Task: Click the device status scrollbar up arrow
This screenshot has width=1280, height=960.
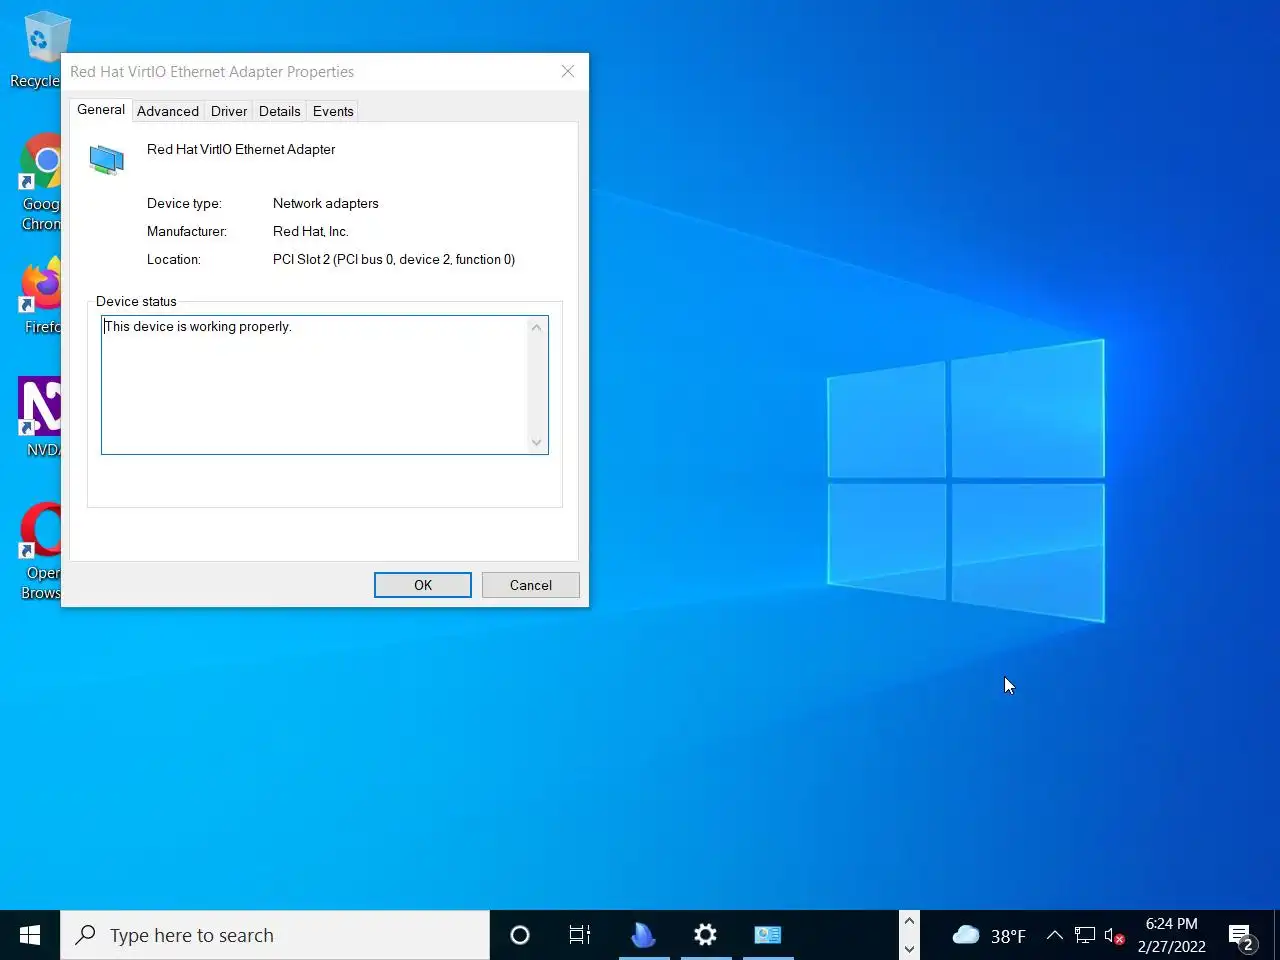Action: [x=537, y=327]
